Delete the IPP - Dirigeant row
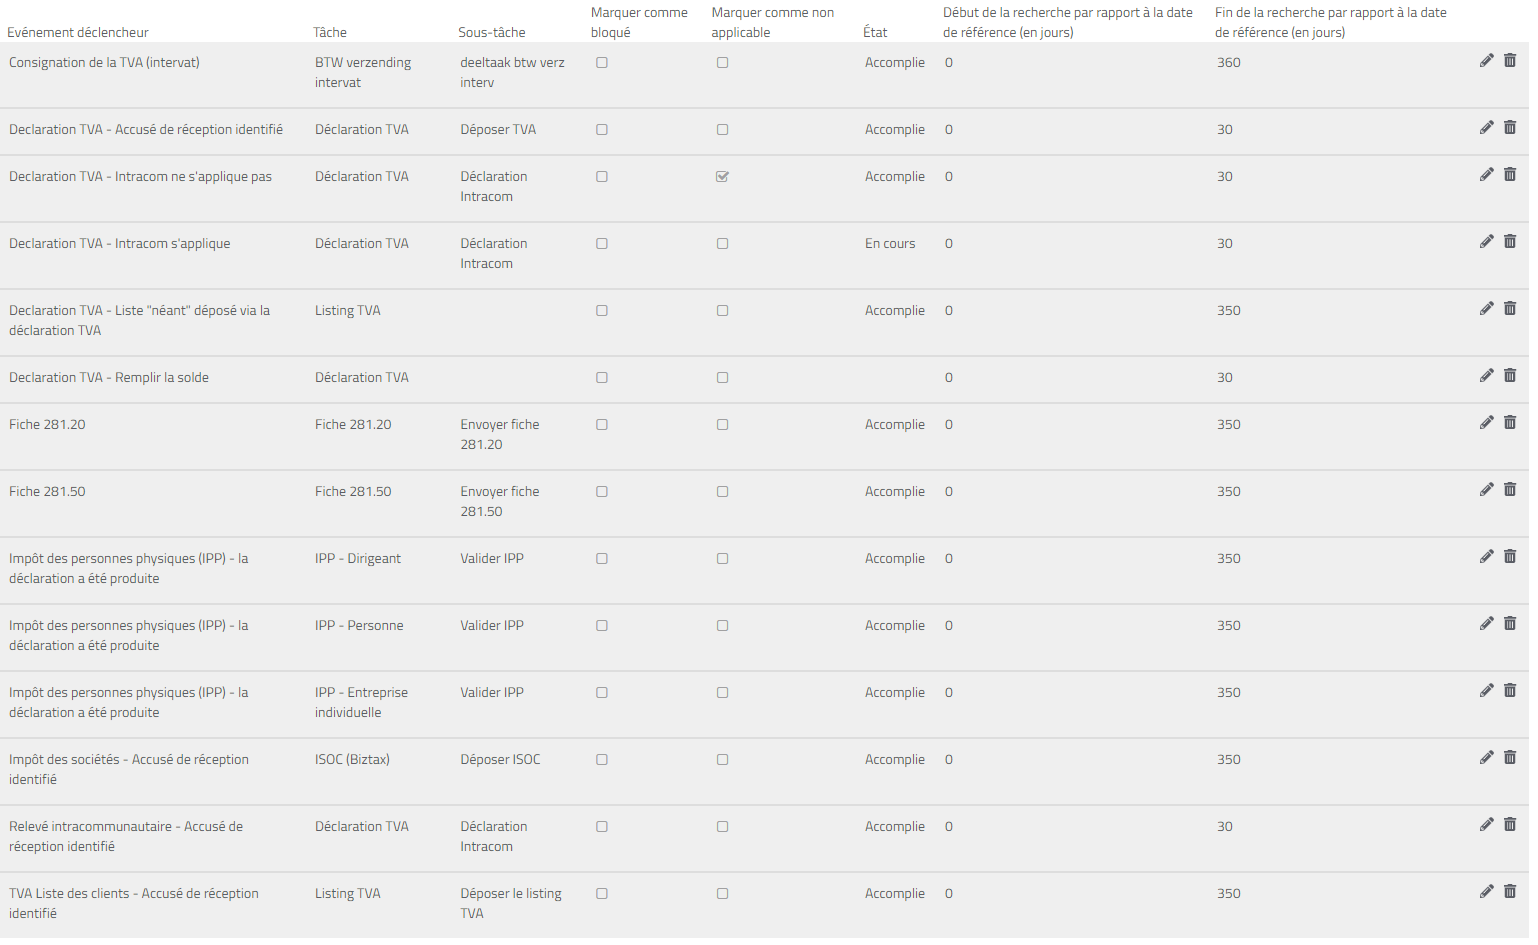Image resolution: width=1538 pixels, height=945 pixels. [x=1510, y=557]
